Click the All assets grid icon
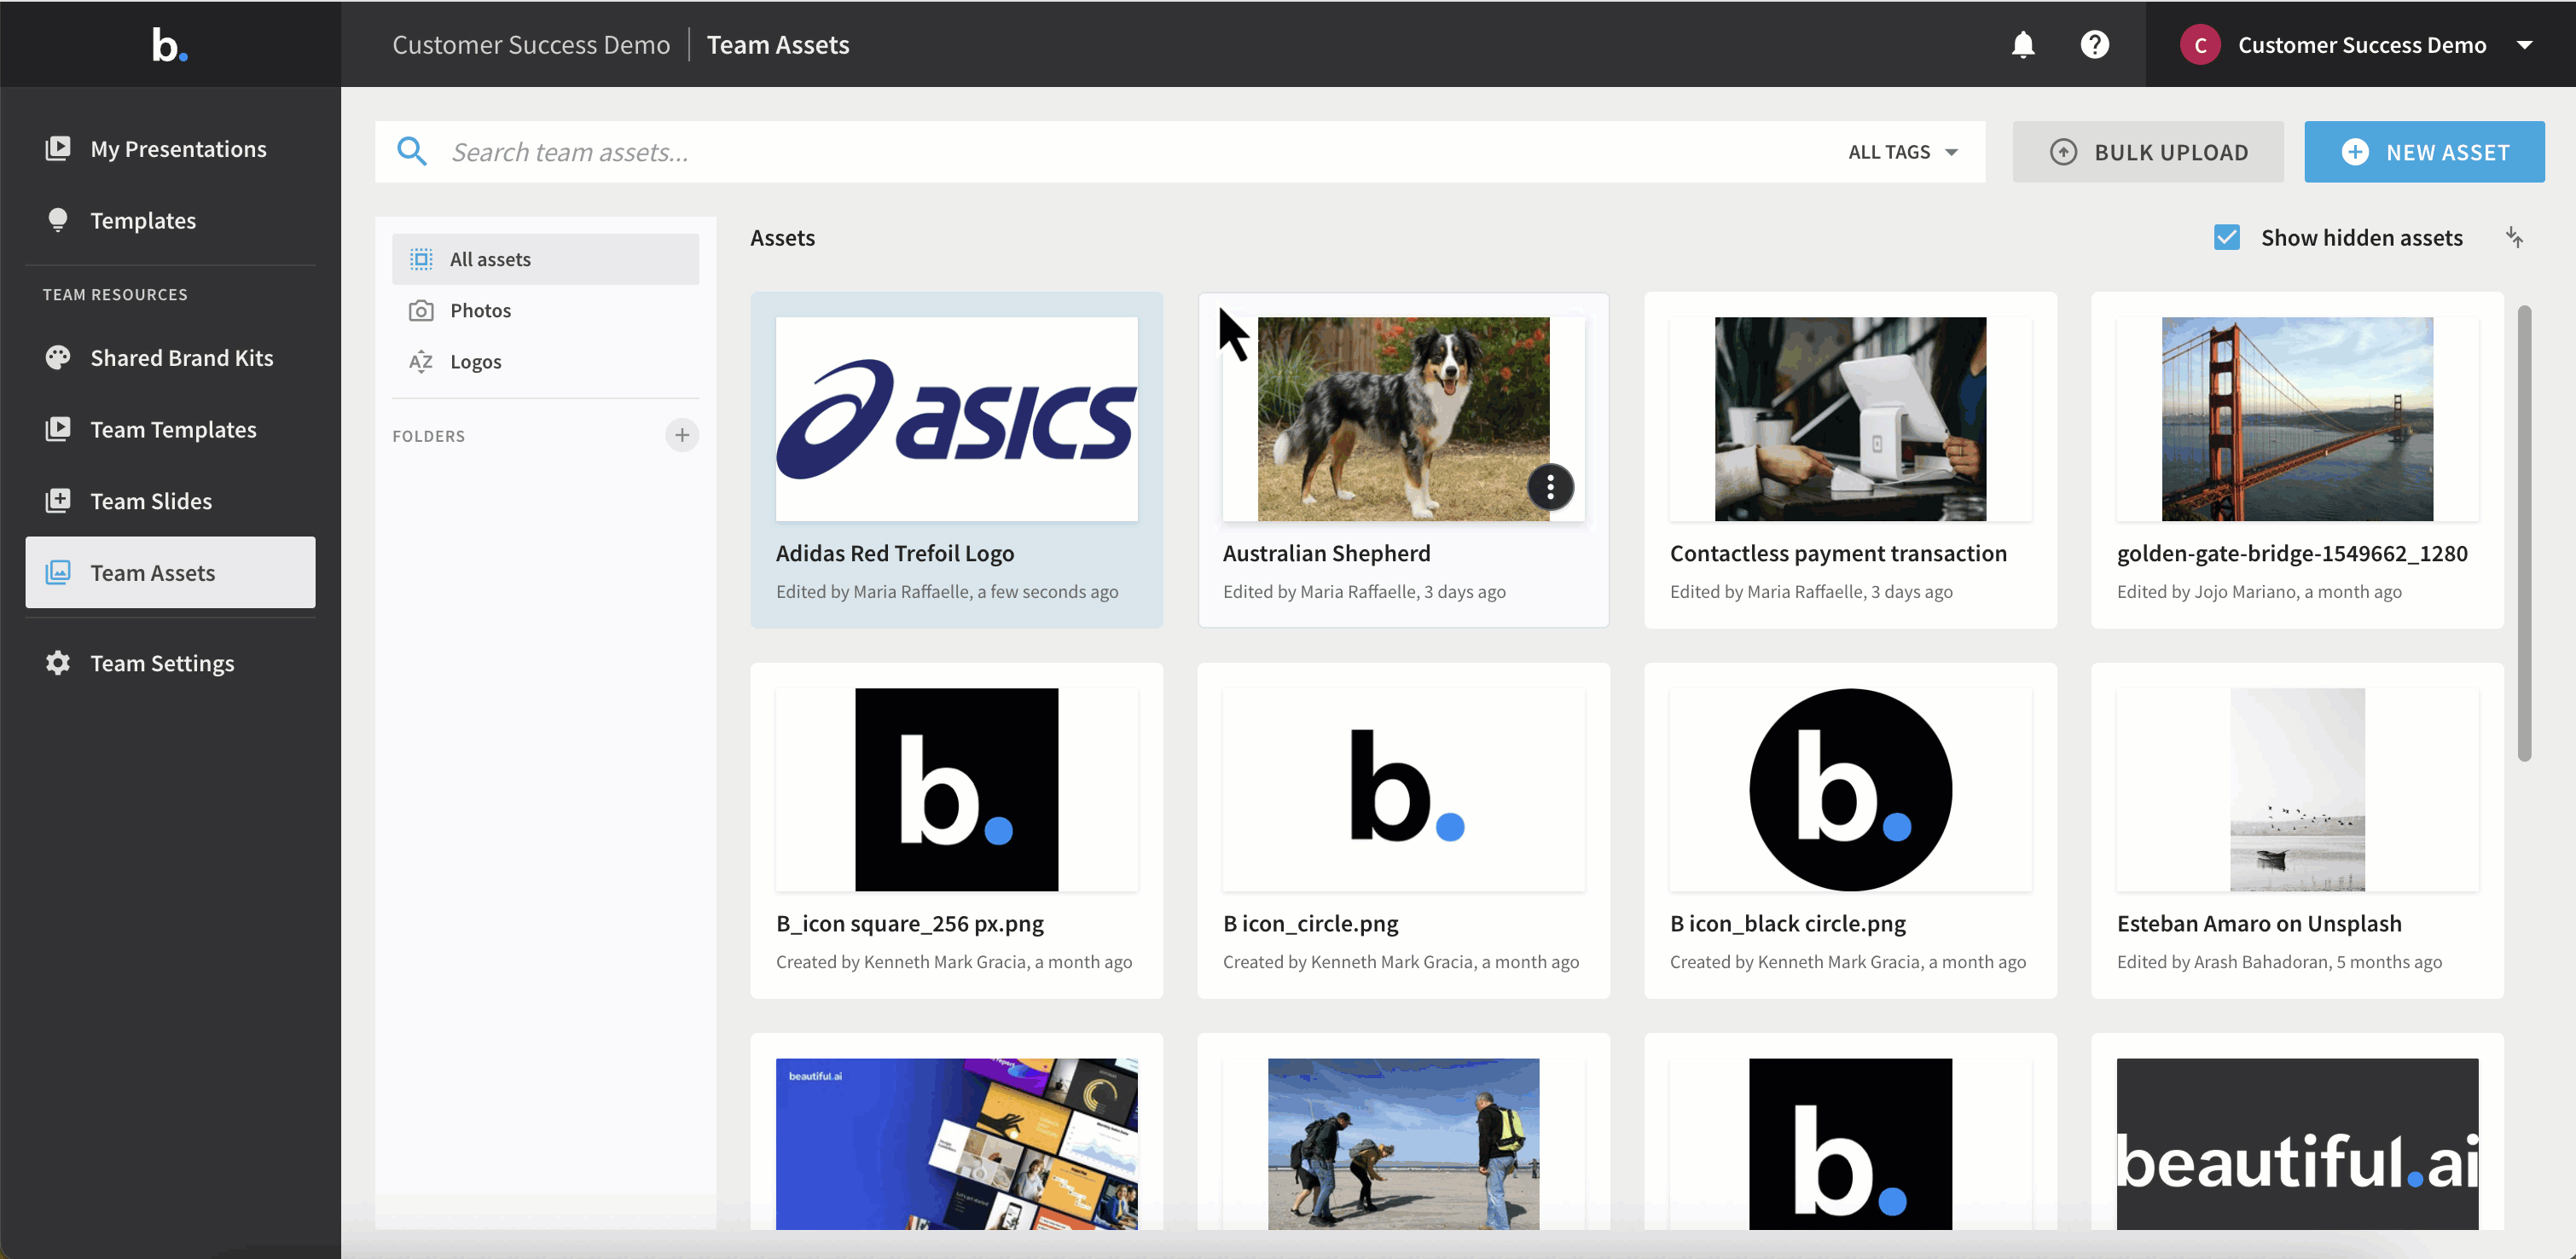Screen dimensions: 2576x1259 (x=421, y=259)
